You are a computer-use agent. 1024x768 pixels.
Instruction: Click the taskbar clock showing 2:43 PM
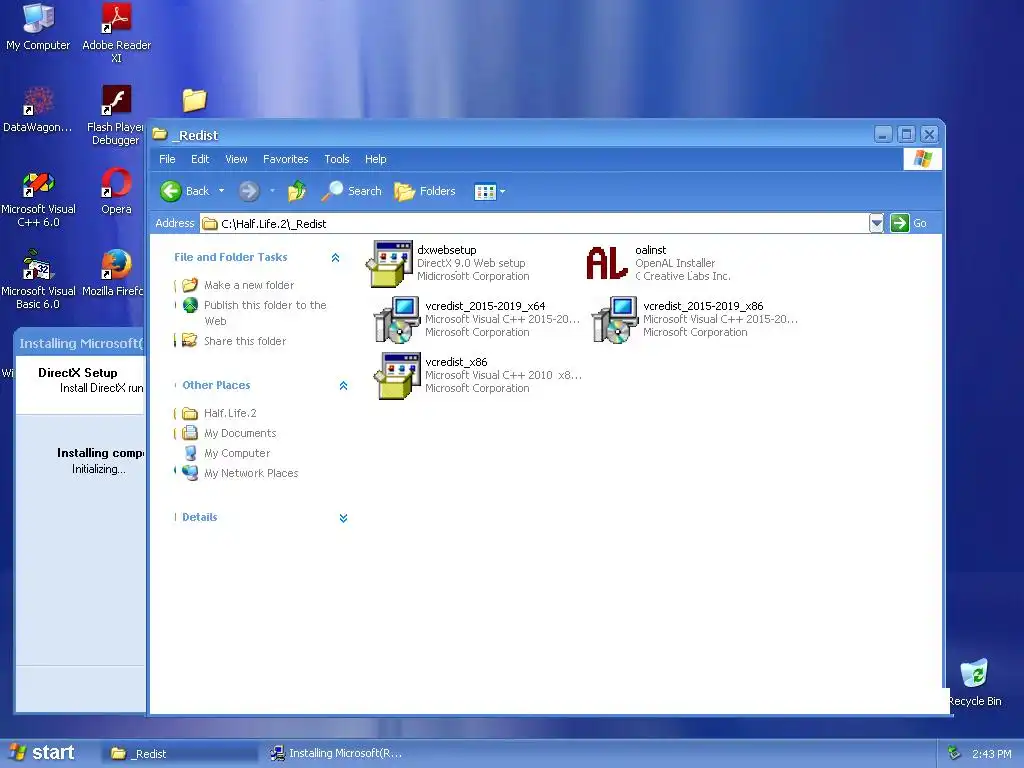[x=991, y=754]
